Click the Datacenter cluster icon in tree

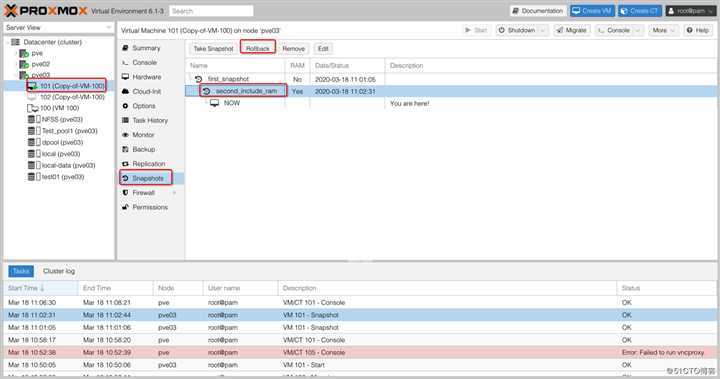click(x=15, y=42)
